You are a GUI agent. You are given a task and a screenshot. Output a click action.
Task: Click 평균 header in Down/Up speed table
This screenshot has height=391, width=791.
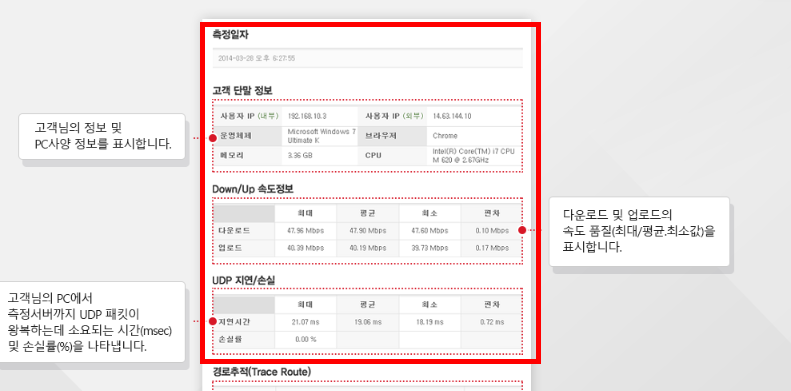pos(367,213)
